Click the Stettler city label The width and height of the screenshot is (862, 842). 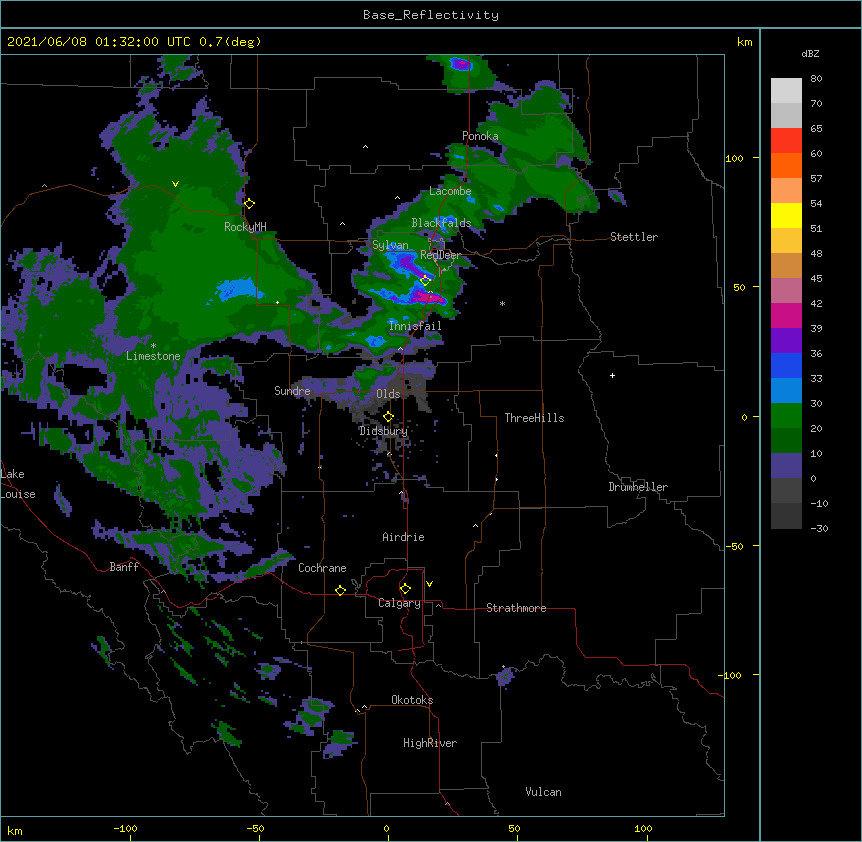[634, 237]
